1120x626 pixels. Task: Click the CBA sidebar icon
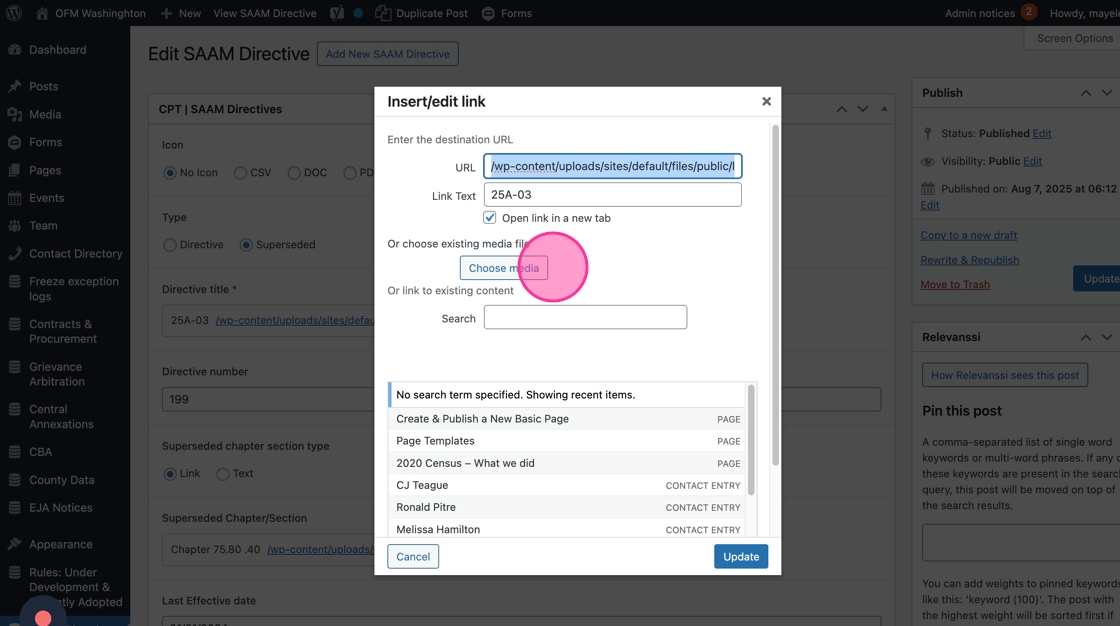pos(14,452)
